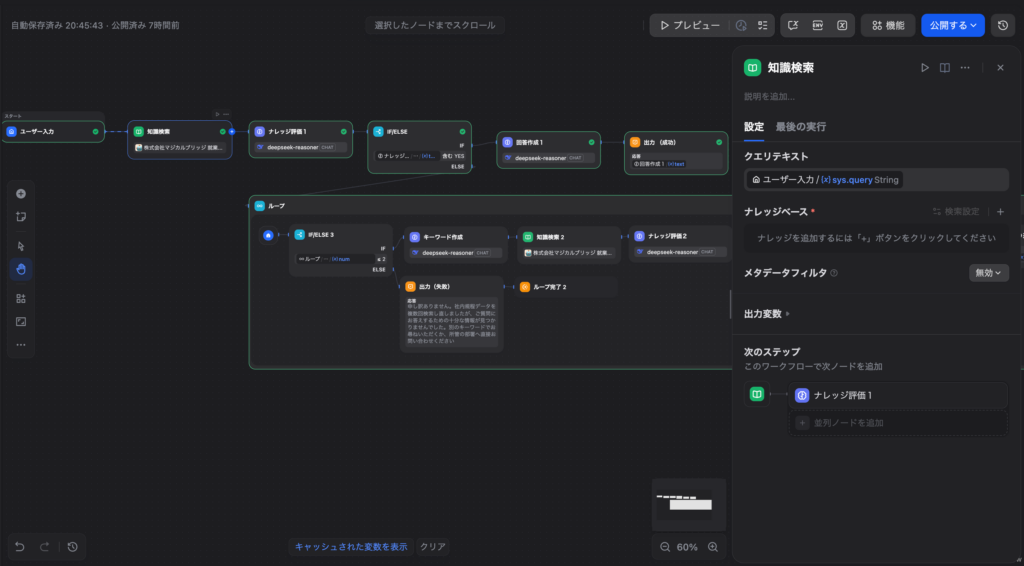Open the 公開する publish dropdown
Viewport: 1024px width, 566px height.
click(x=953, y=25)
